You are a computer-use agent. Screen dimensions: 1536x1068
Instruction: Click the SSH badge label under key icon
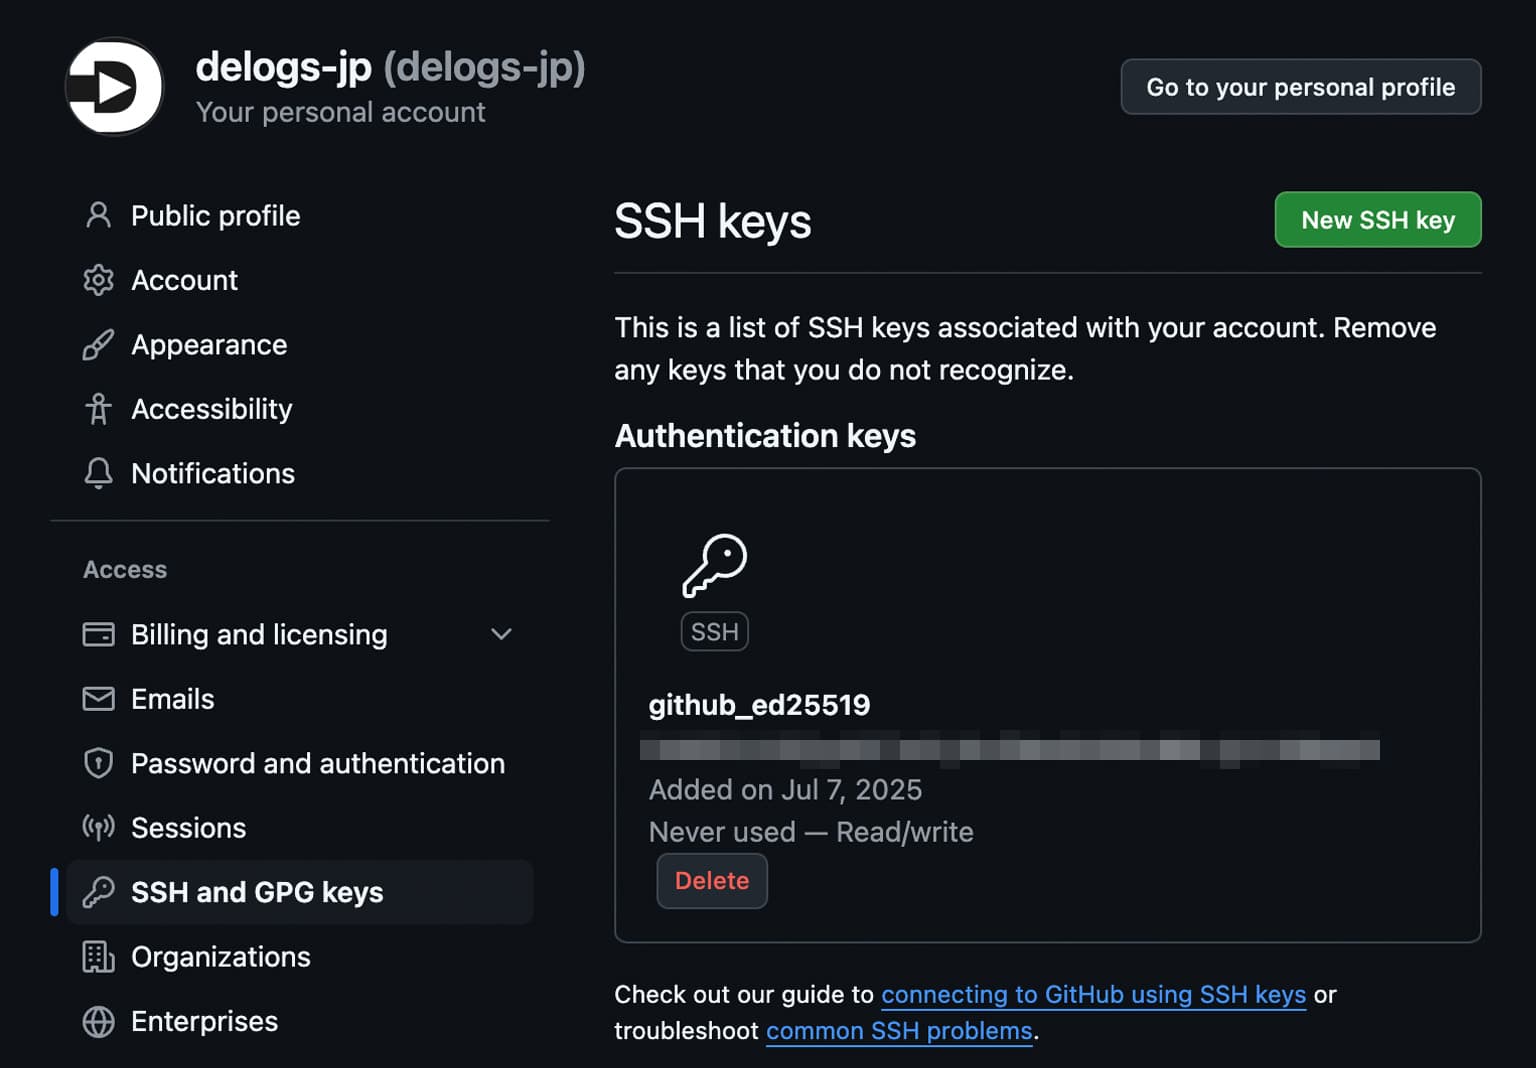click(x=714, y=631)
